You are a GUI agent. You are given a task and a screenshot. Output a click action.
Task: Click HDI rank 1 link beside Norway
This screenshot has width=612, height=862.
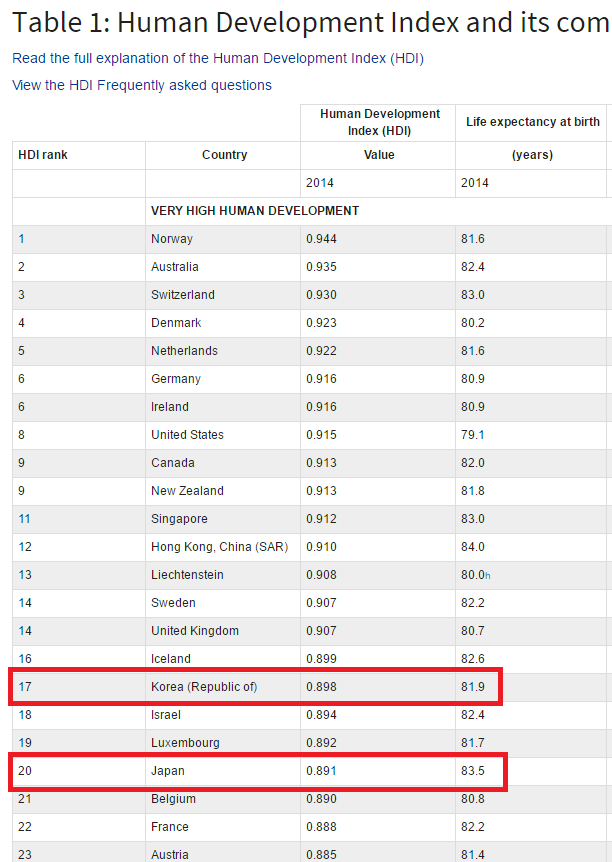pos(21,239)
